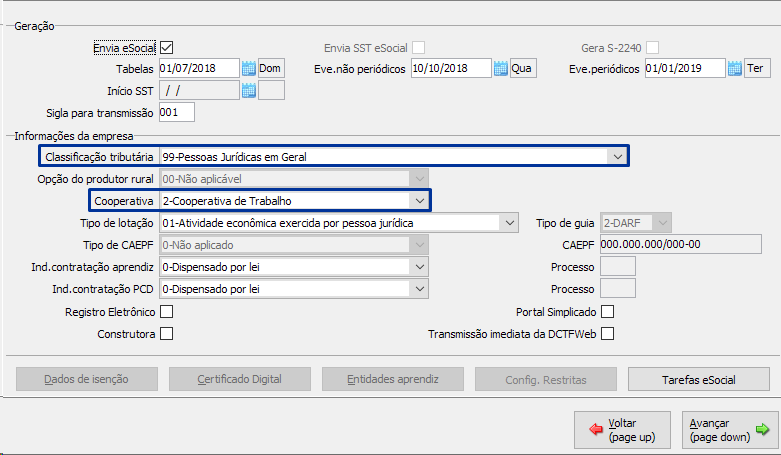Click the Sigla para transmissão field
The image size is (781, 455).
[x=177, y=112]
